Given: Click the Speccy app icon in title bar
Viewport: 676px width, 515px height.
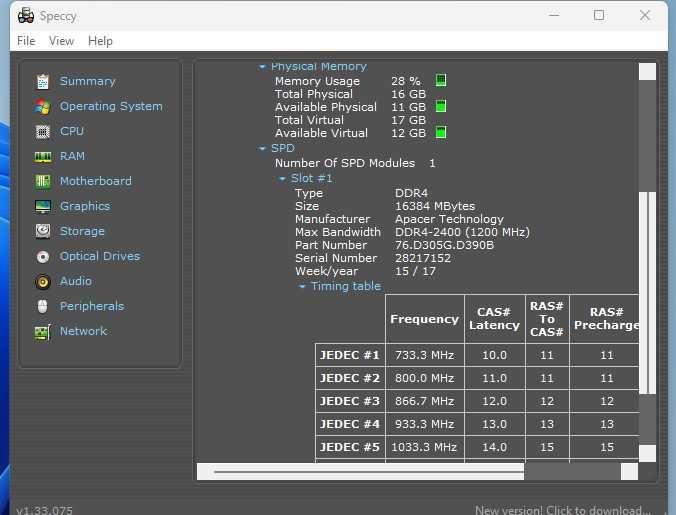Looking at the screenshot, I should pos(26,16).
